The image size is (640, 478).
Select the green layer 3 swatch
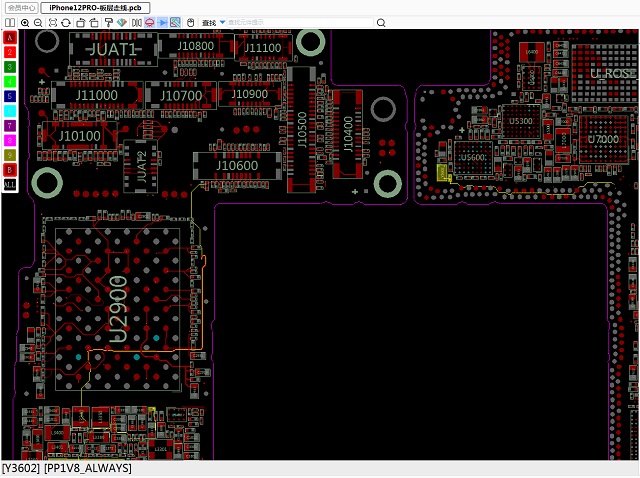[10, 66]
